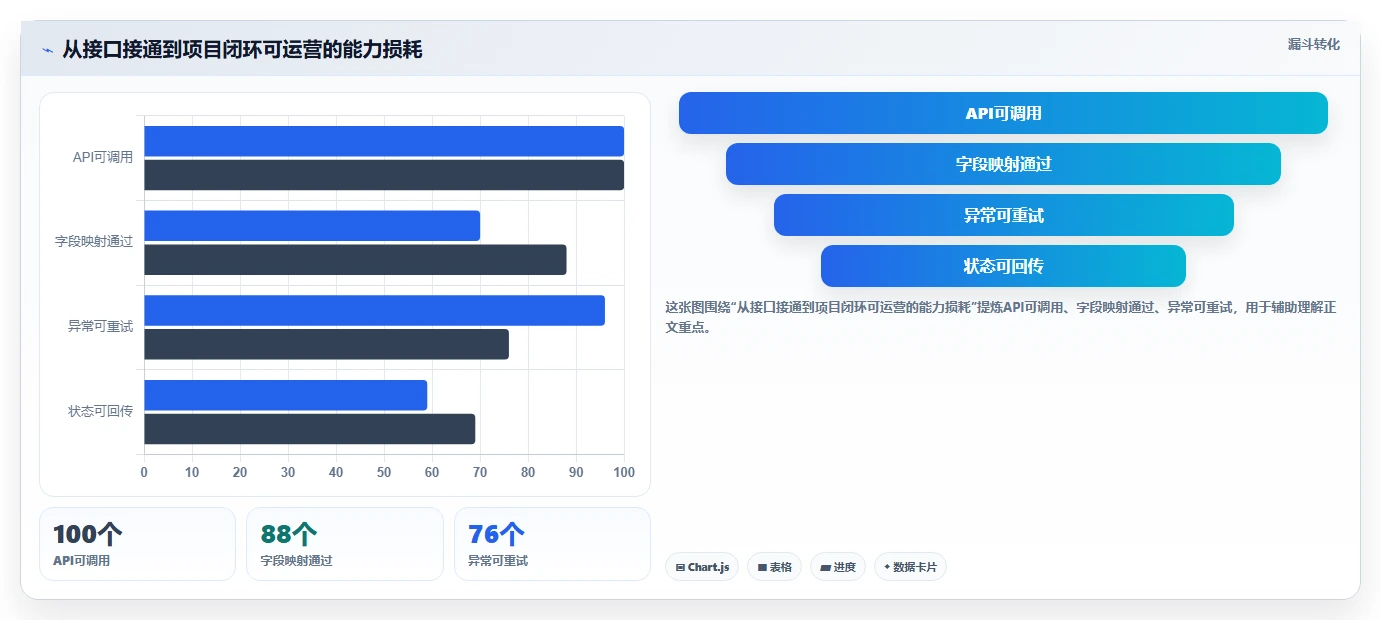Click the 字段映射通过 y-axis label
The height and width of the screenshot is (620, 1381).
click(94, 242)
